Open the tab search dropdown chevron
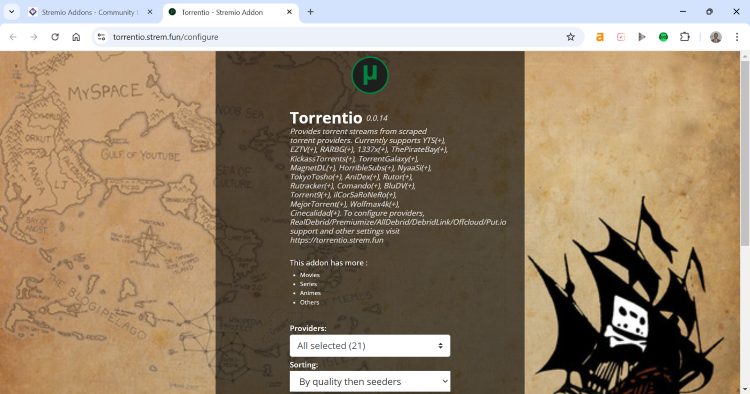 [x=11, y=12]
